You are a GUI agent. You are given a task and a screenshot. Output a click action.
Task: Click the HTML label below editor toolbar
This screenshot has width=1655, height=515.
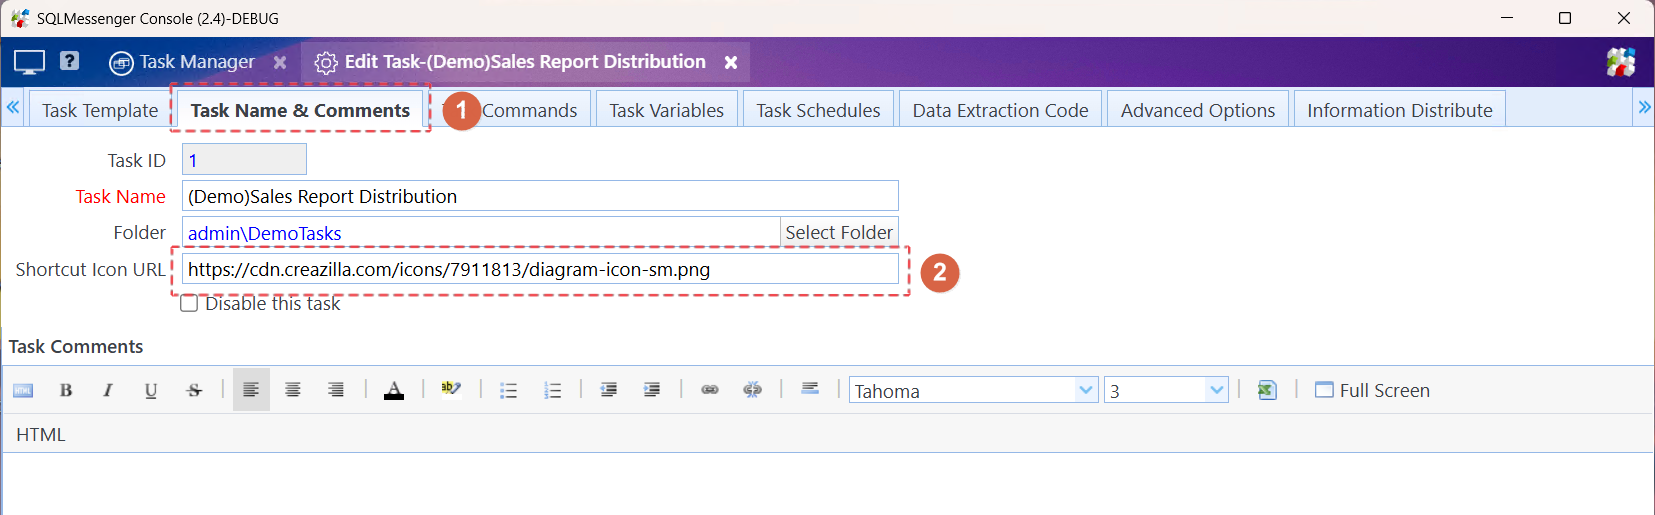click(41, 435)
